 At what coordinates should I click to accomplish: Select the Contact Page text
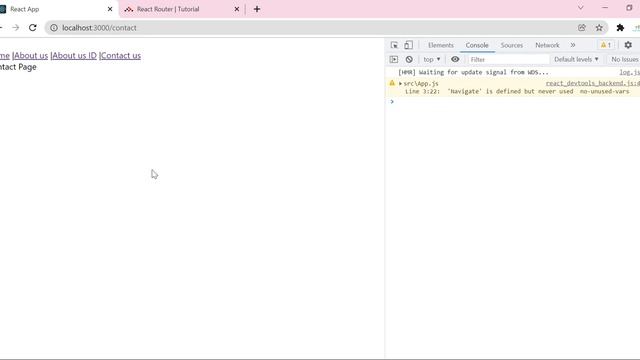point(18,67)
